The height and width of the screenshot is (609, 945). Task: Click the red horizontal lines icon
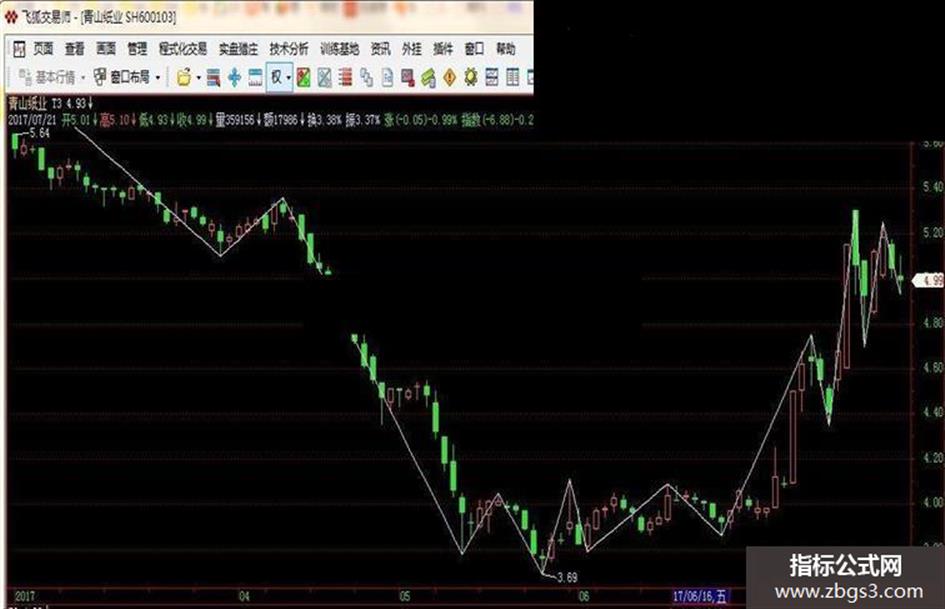pos(345,77)
